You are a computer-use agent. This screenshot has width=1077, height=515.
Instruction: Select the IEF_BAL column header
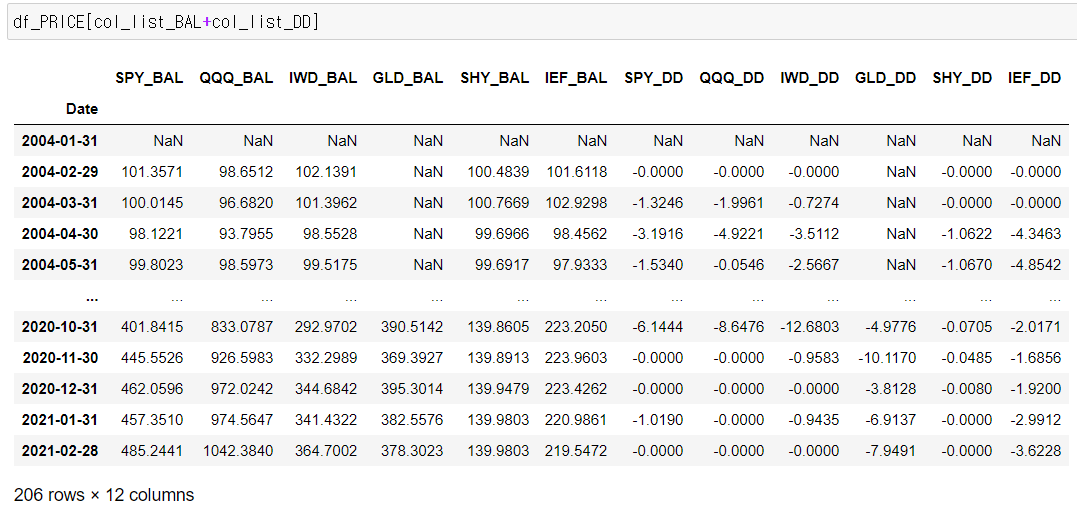click(576, 78)
